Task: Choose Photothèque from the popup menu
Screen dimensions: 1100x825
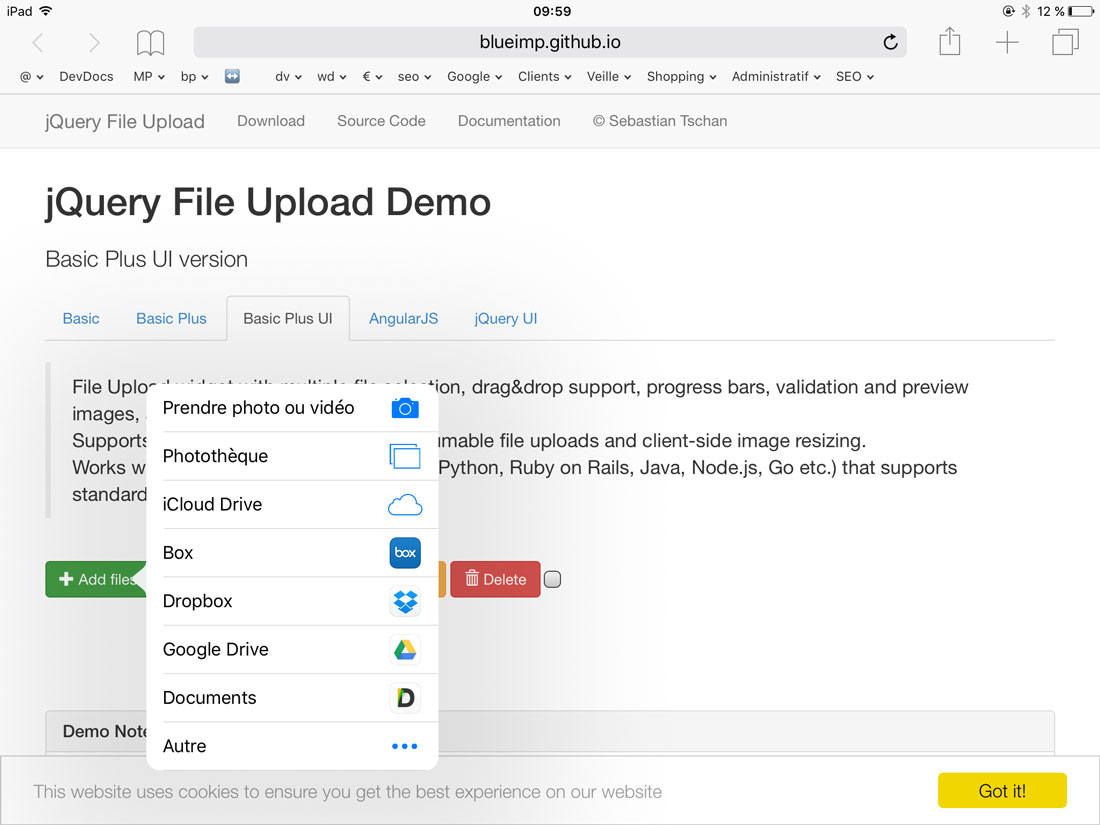Action: click(293, 456)
